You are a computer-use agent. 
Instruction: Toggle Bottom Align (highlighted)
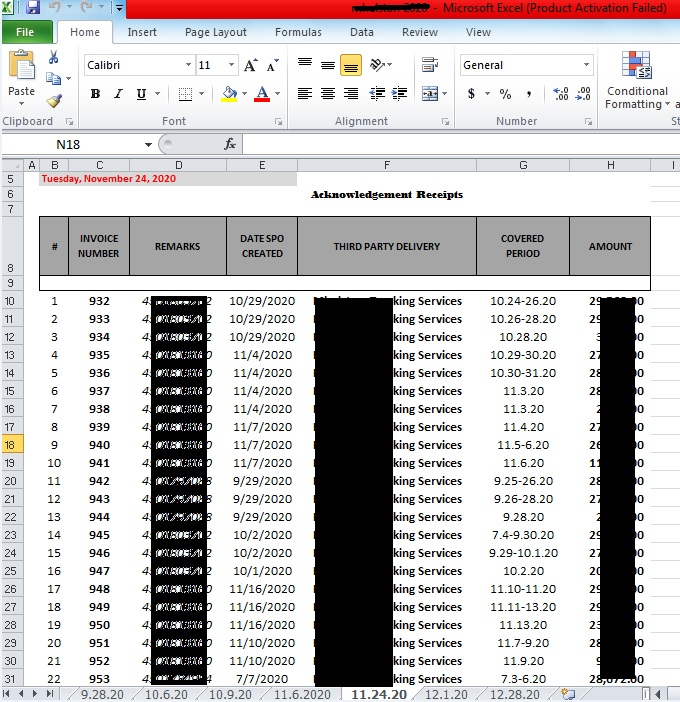(351, 65)
